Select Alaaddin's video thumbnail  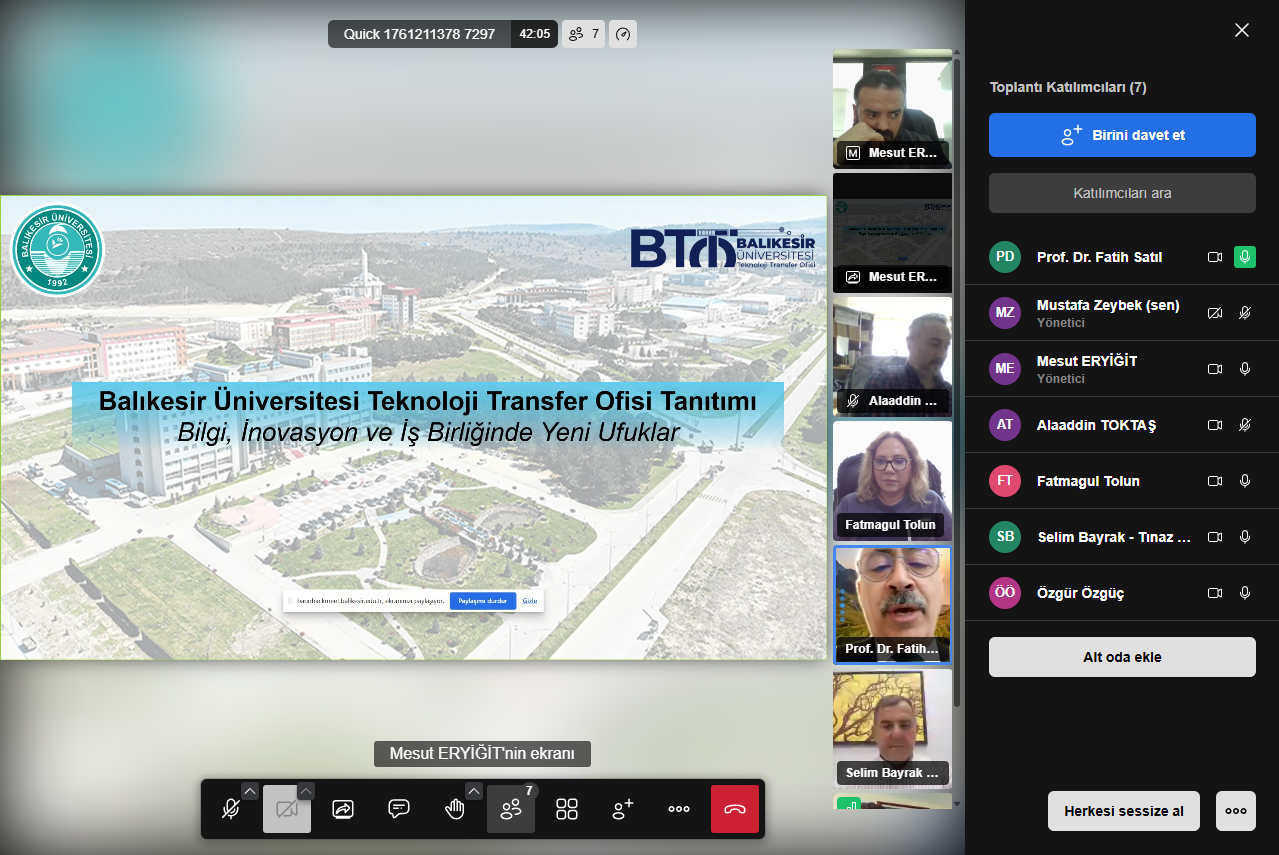coord(892,356)
